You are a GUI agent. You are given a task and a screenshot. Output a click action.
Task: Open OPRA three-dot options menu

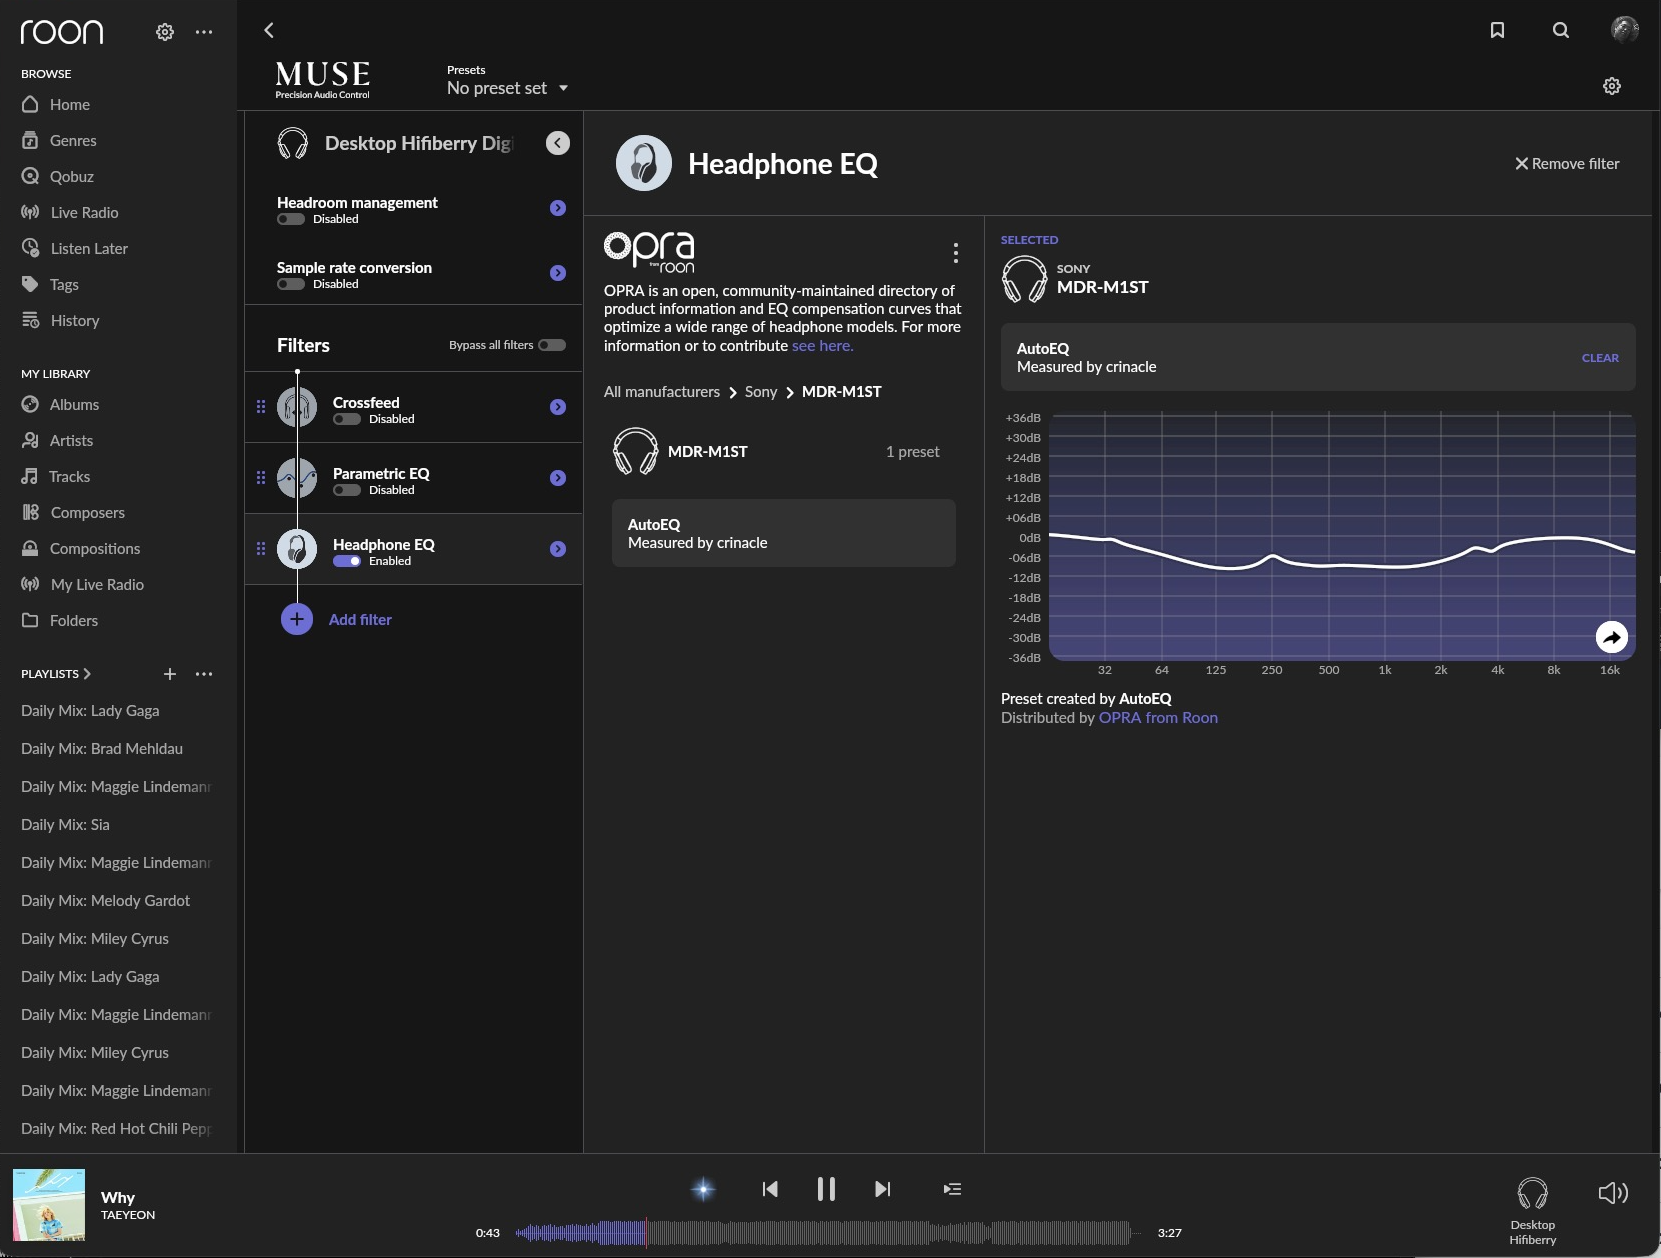956,253
